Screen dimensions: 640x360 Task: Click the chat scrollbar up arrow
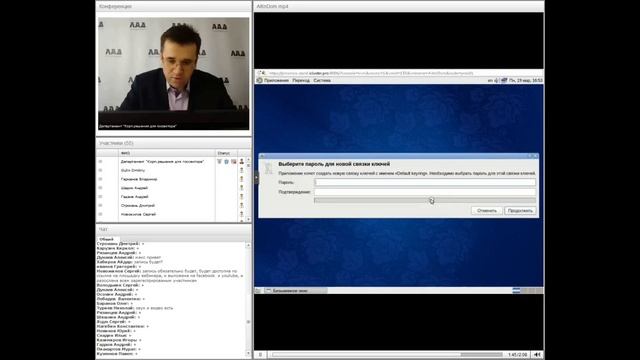(x=249, y=245)
